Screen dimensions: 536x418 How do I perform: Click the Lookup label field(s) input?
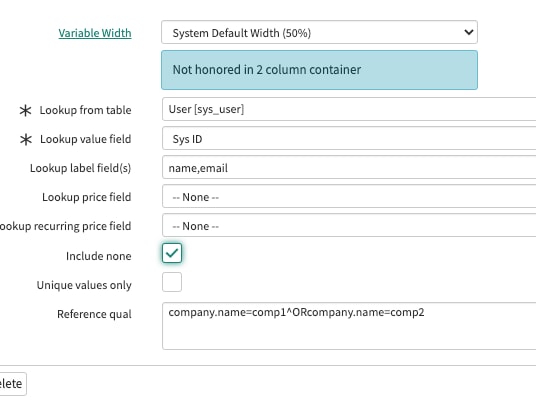349,167
